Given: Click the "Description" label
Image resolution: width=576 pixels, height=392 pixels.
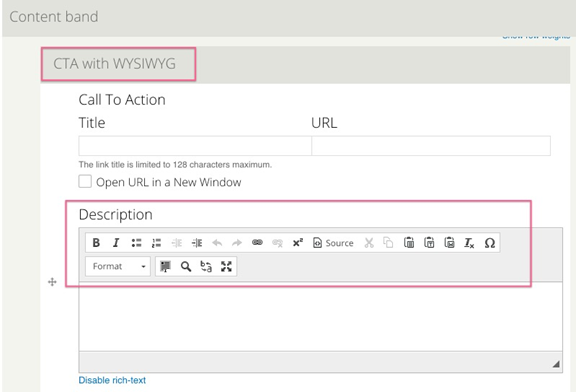Looking at the screenshot, I should click(x=115, y=215).
